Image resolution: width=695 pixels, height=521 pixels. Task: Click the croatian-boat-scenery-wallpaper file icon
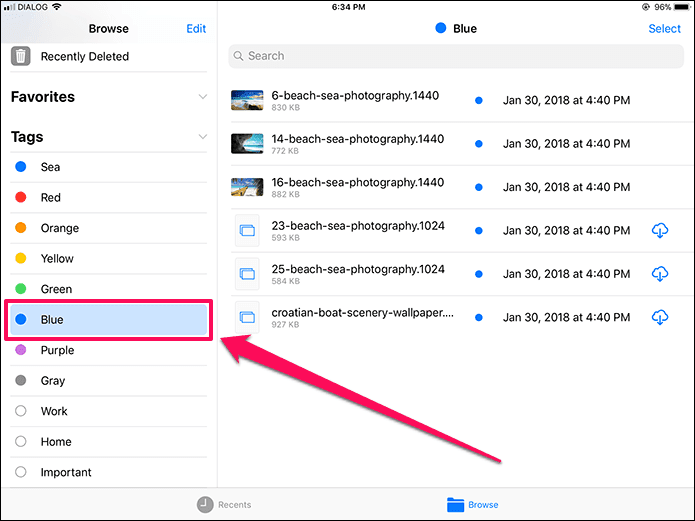(x=247, y=317)
